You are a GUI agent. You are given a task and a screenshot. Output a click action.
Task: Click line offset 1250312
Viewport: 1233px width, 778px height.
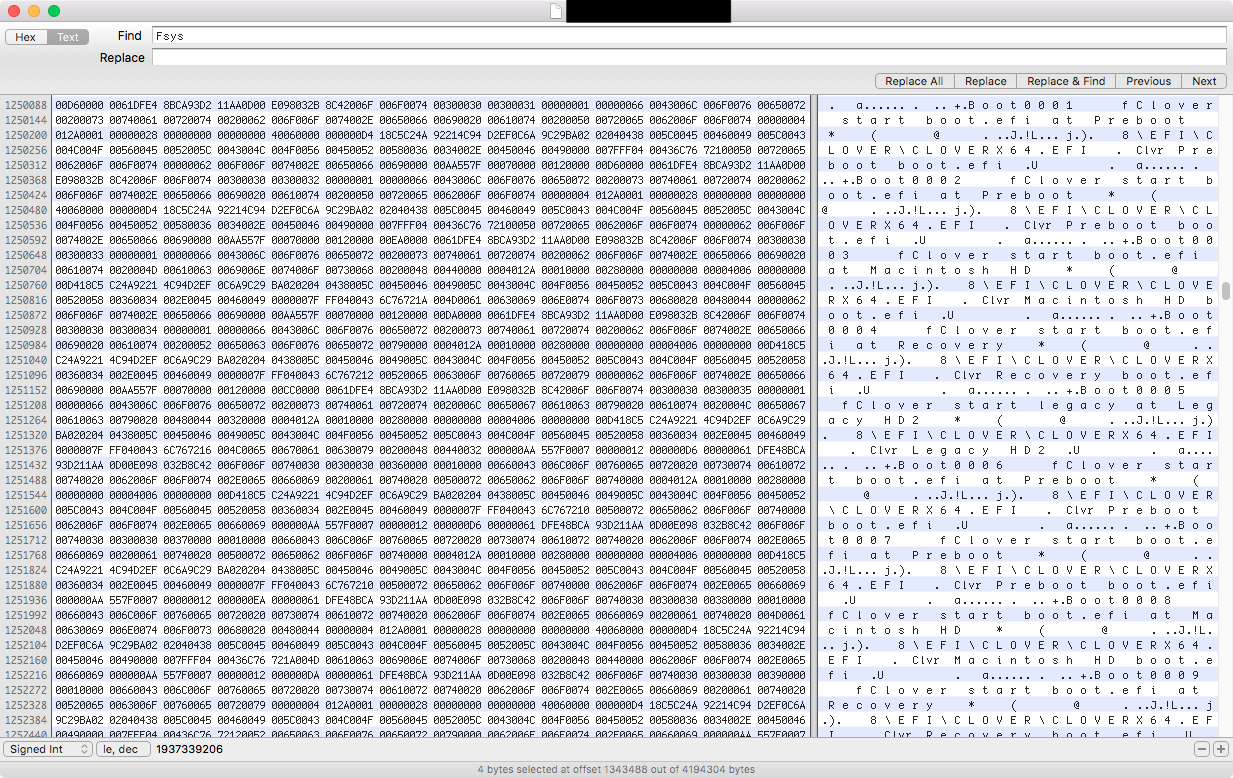point(25,165)
